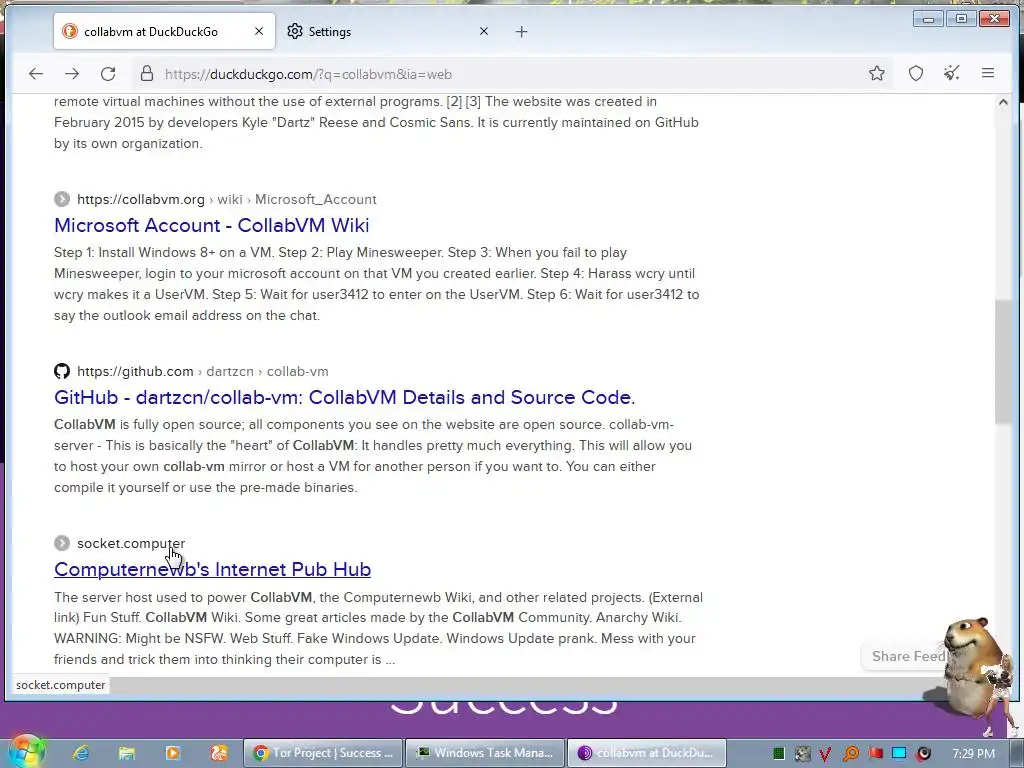Open the Microsoft Account - CollabVM Wiki result
The height and width of the screenshot is (768, 1024).
212,225
